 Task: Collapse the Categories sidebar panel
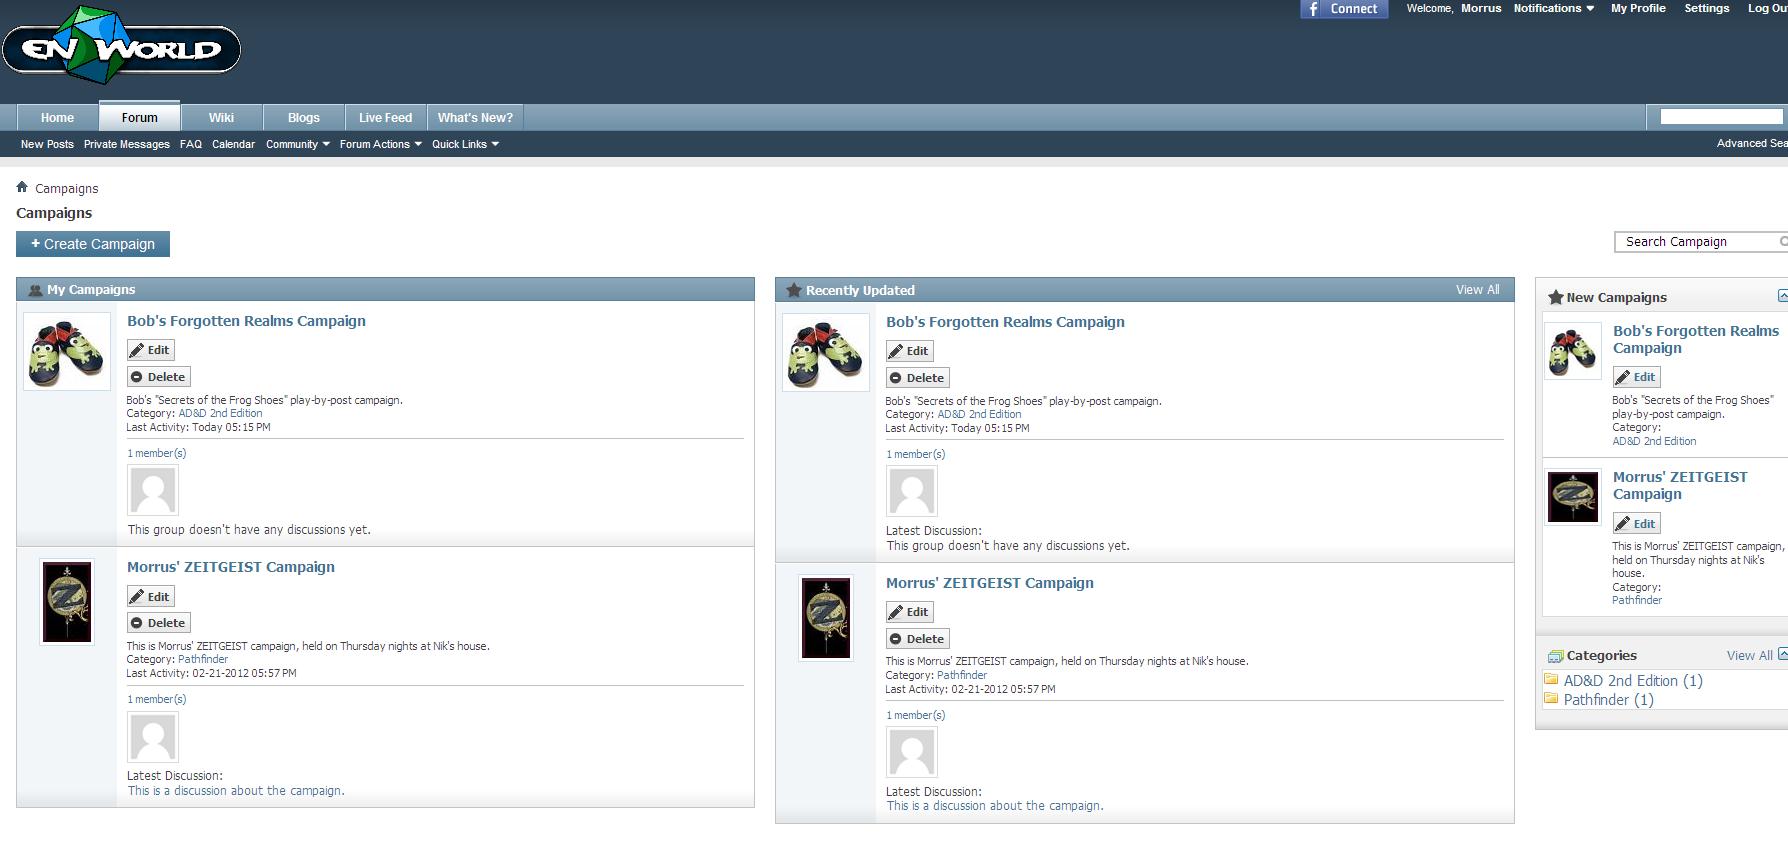[1782, 654]
